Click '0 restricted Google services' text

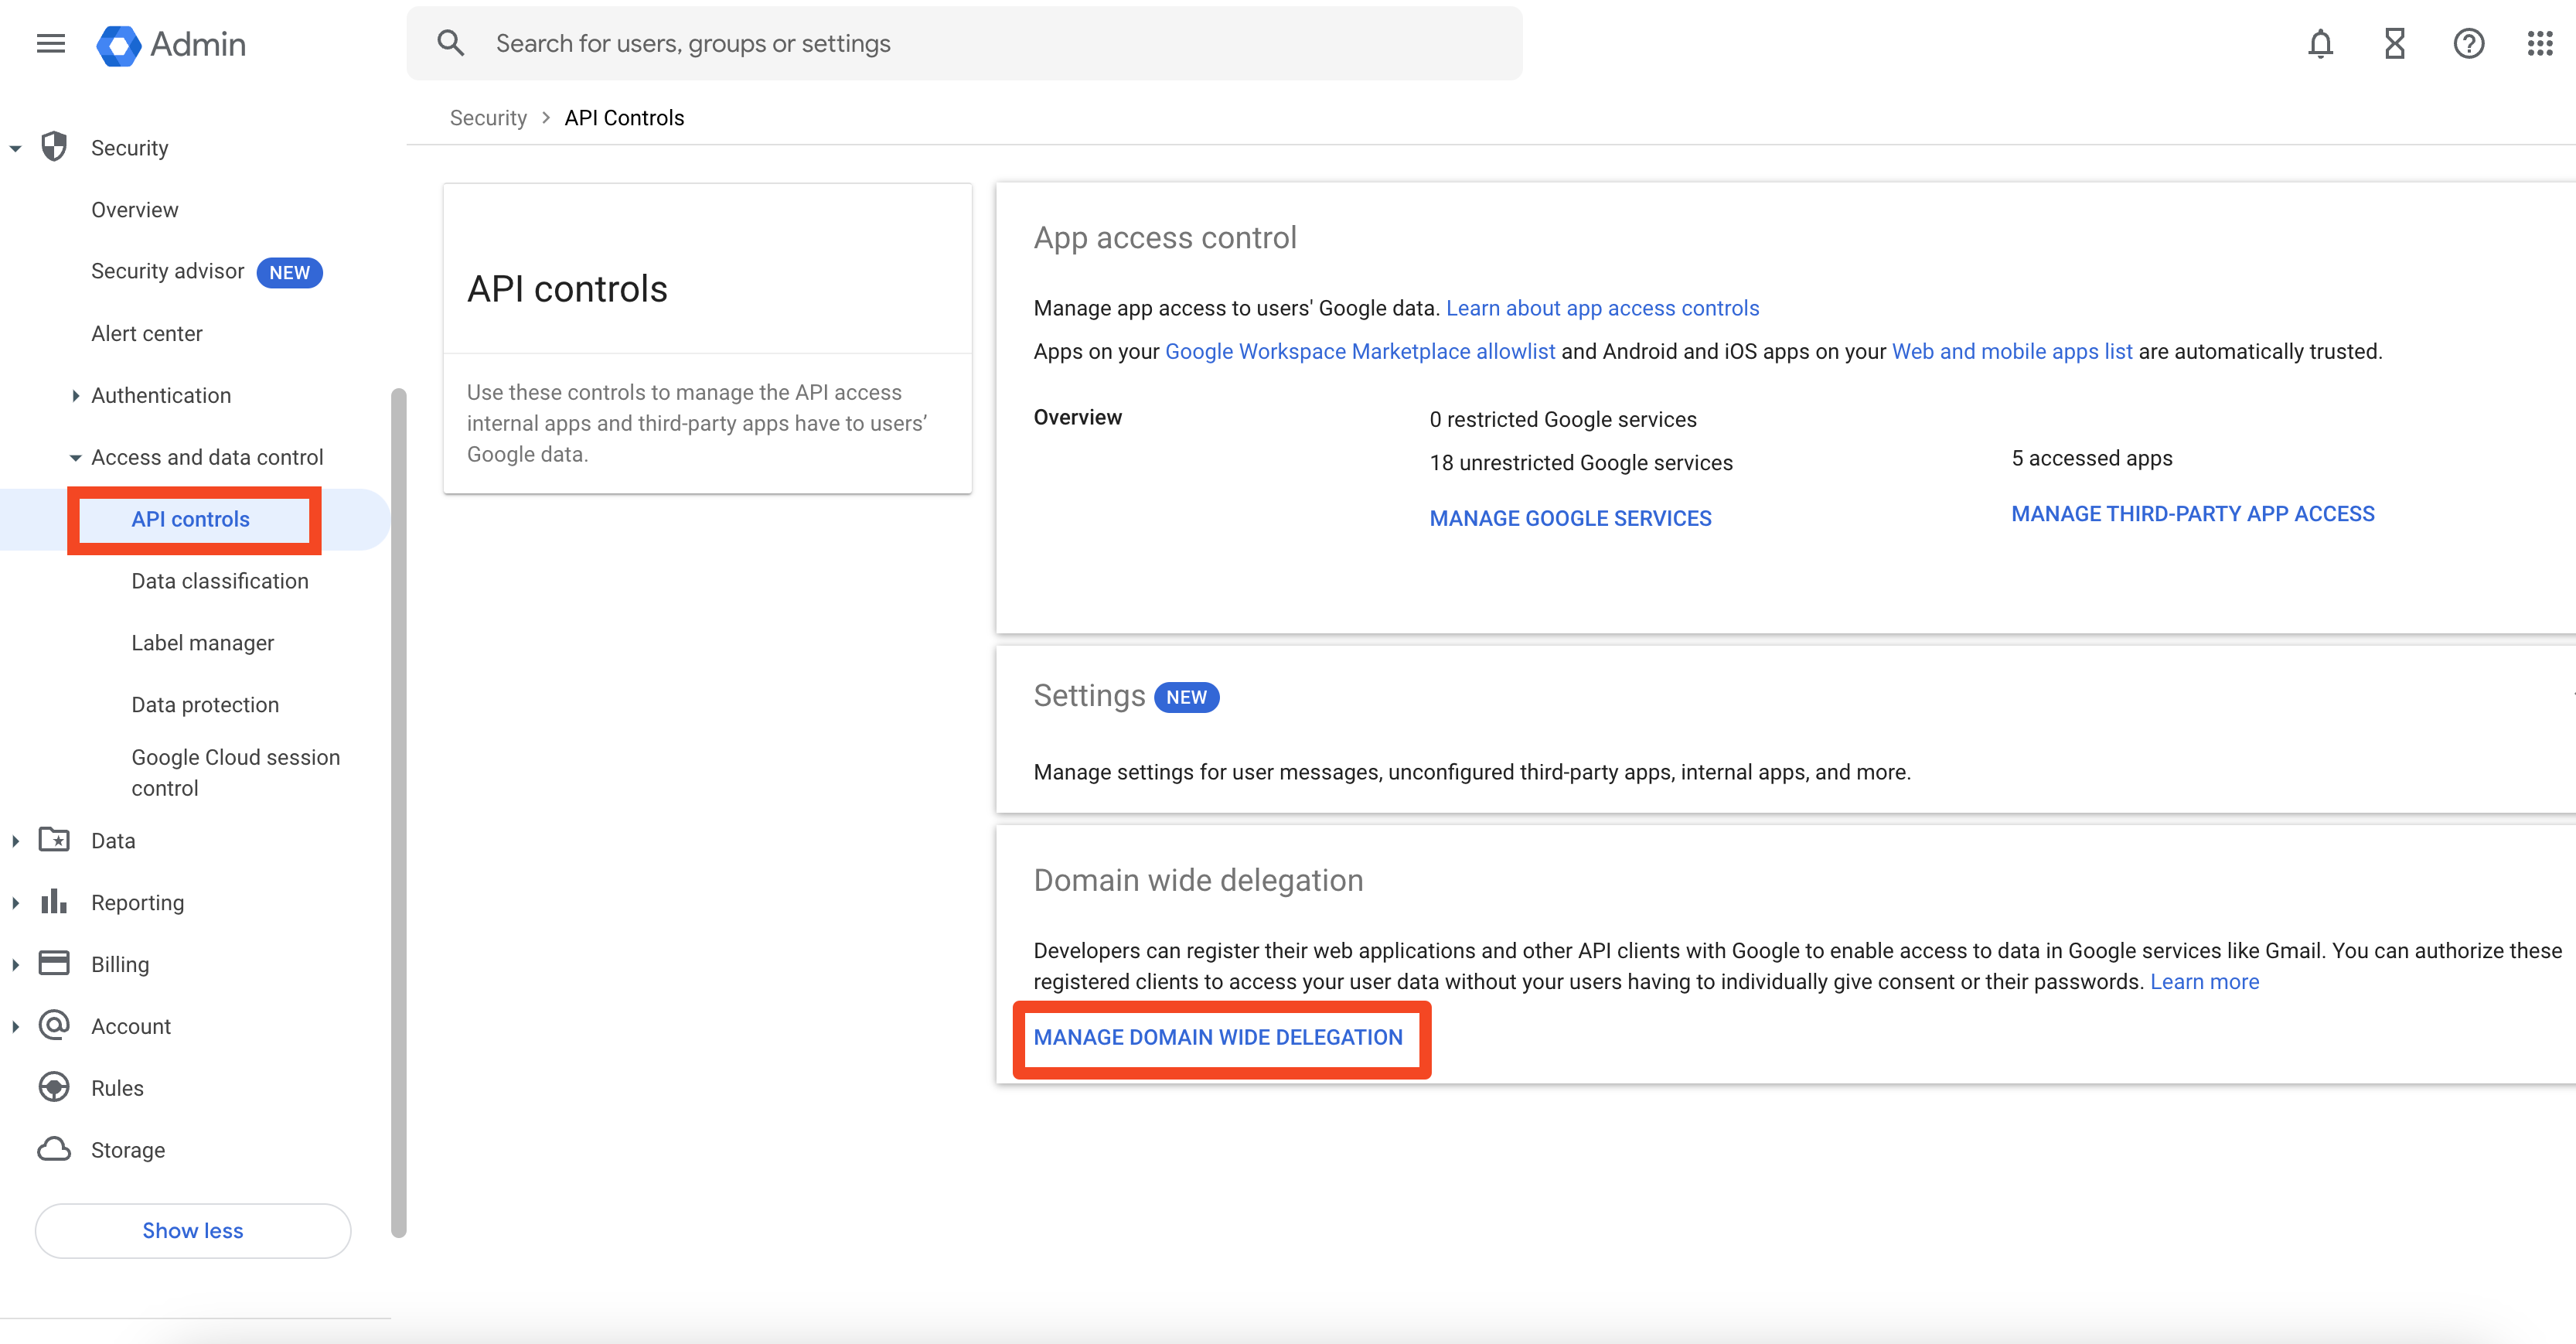tap(1562, 419)
